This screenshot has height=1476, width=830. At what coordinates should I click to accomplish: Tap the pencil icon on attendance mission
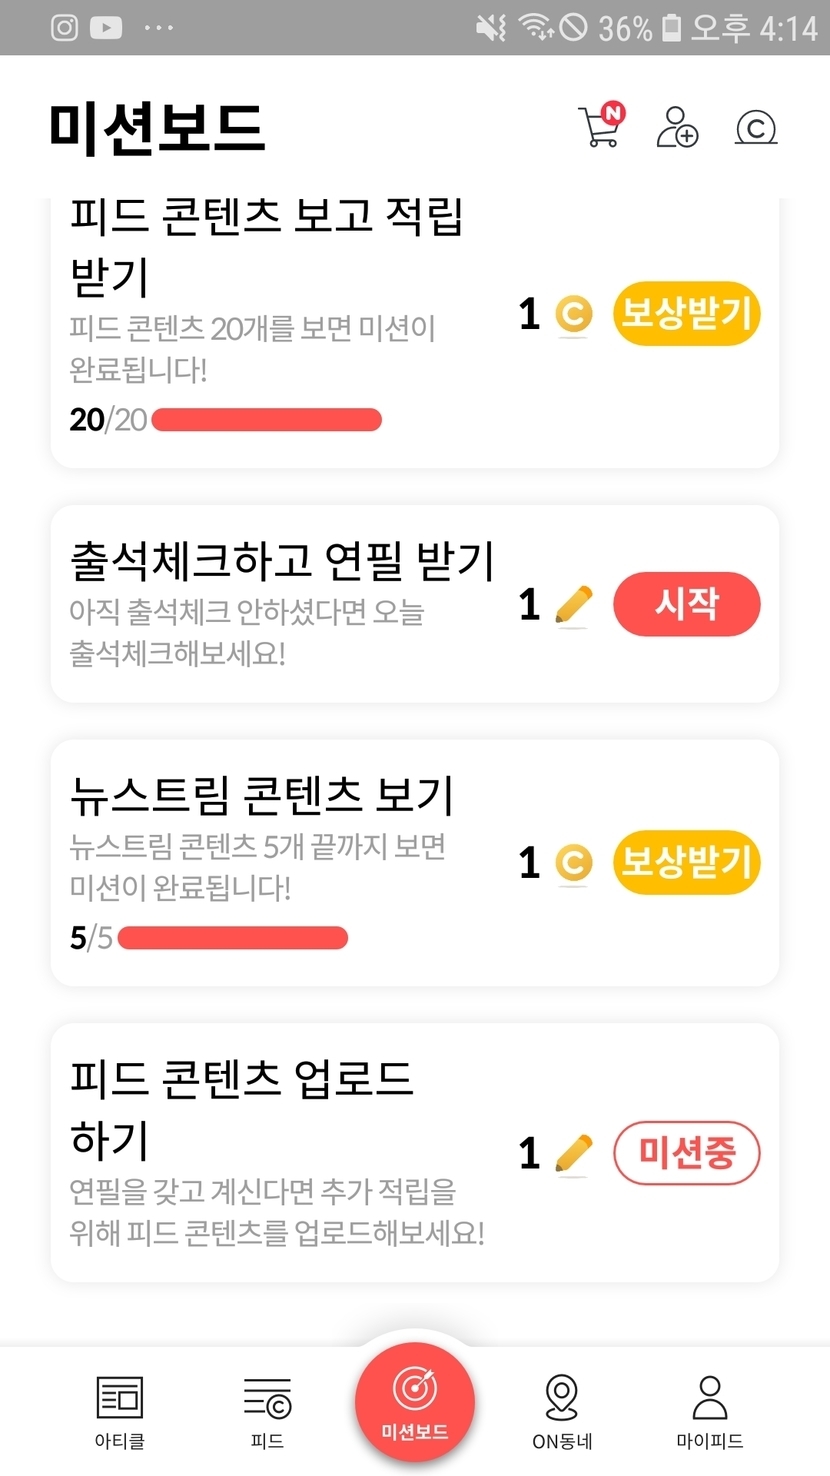[x=573, y=605]
